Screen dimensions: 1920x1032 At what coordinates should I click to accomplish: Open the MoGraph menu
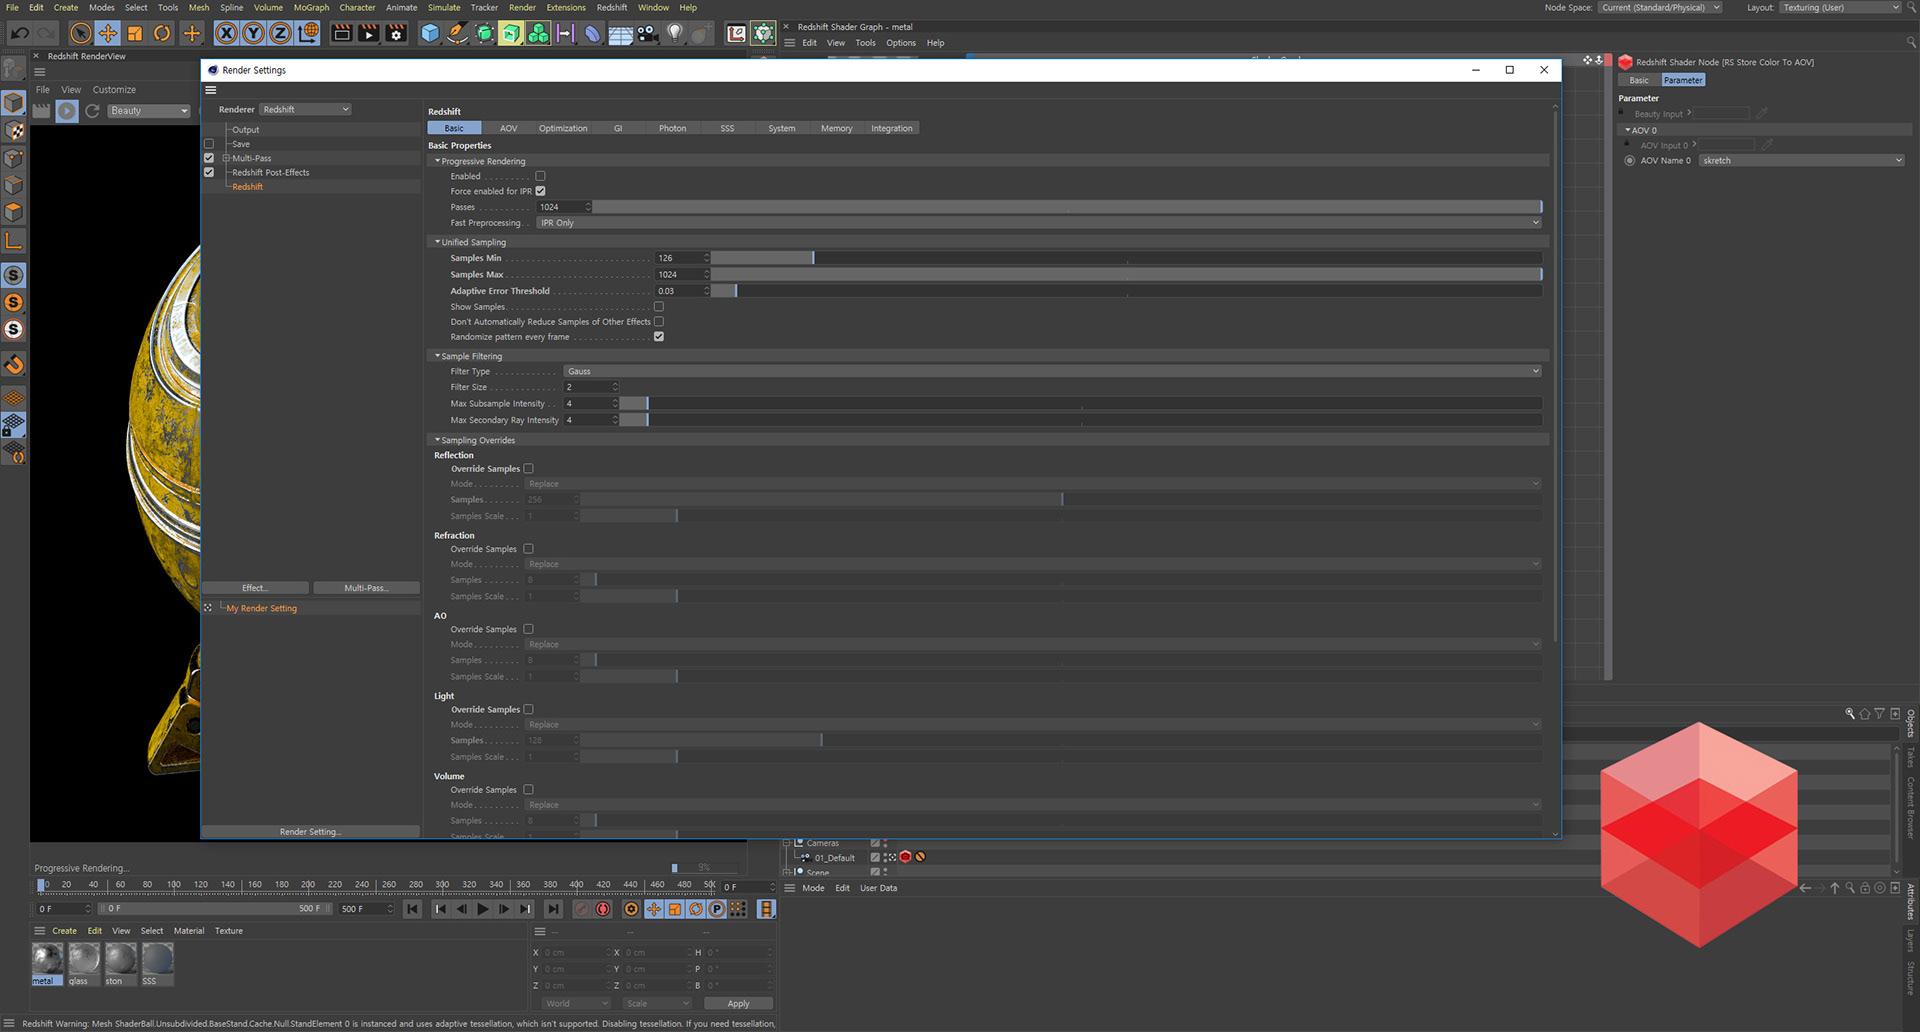pyautogui.click(x=311, y=8)
